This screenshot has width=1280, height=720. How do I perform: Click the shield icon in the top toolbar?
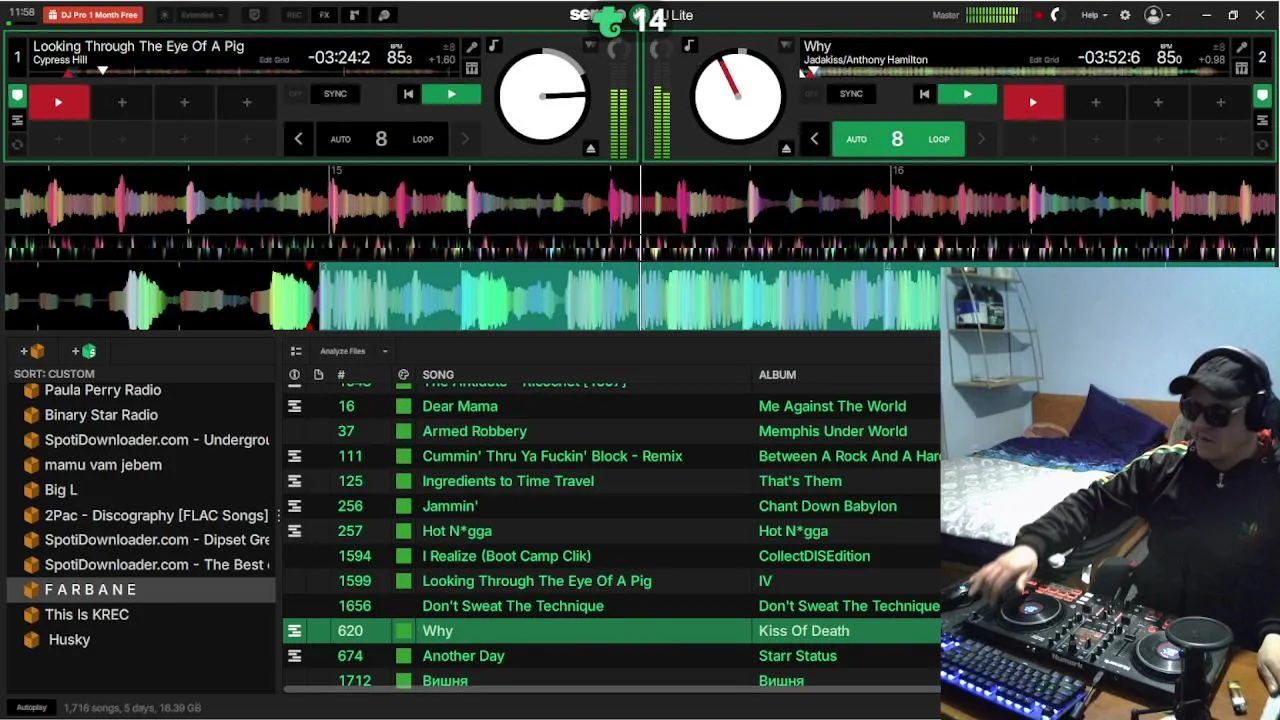coord(254,15)
